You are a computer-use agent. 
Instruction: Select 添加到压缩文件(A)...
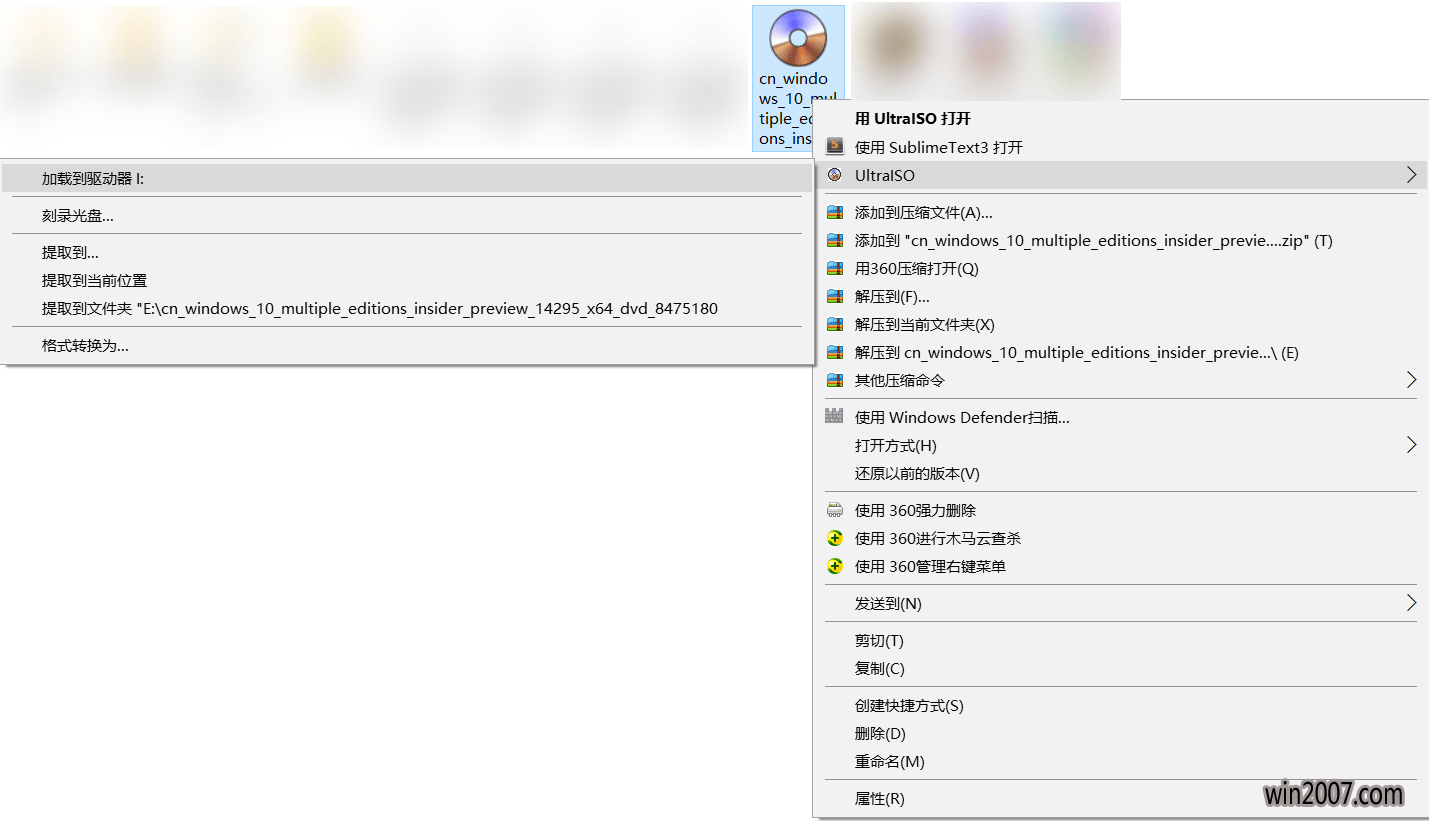pos(1121,212)
